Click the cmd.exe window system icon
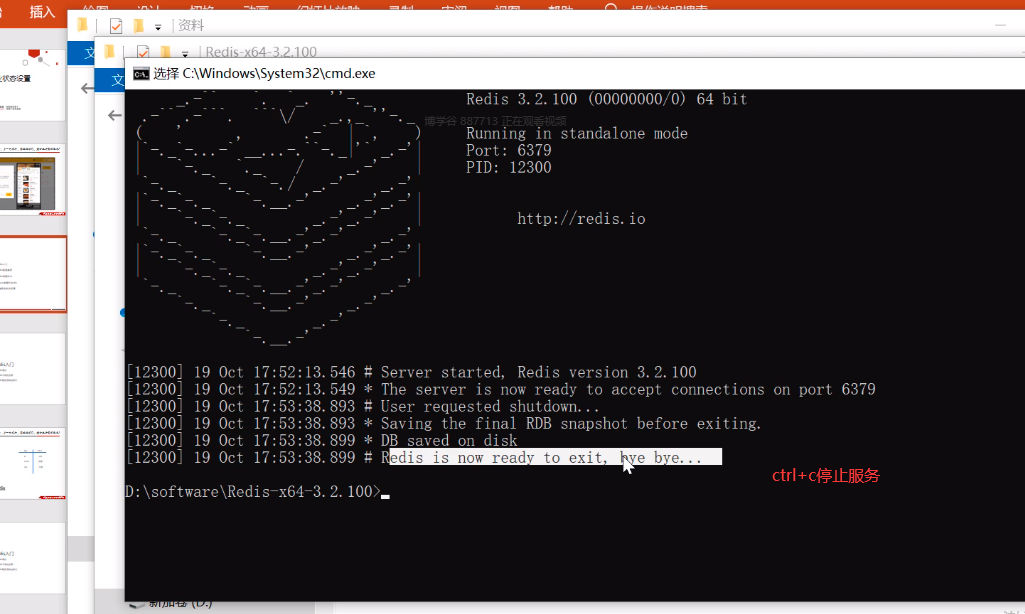 click(x=141, y=74)
